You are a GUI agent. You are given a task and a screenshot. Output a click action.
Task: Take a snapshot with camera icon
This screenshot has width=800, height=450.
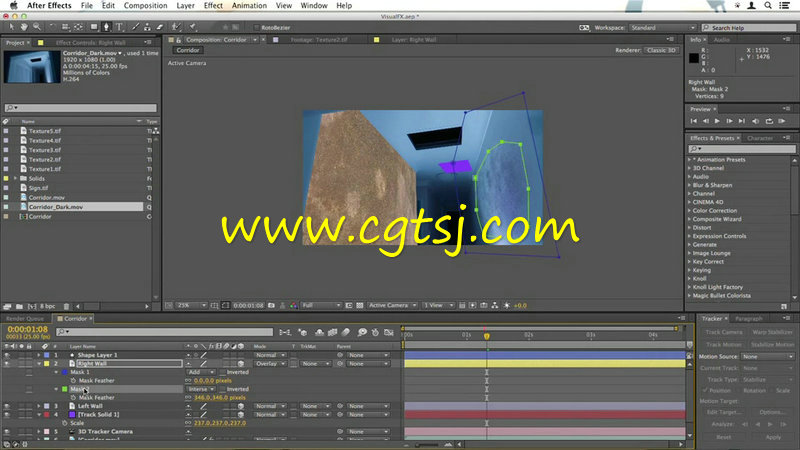tap(271, 306)
